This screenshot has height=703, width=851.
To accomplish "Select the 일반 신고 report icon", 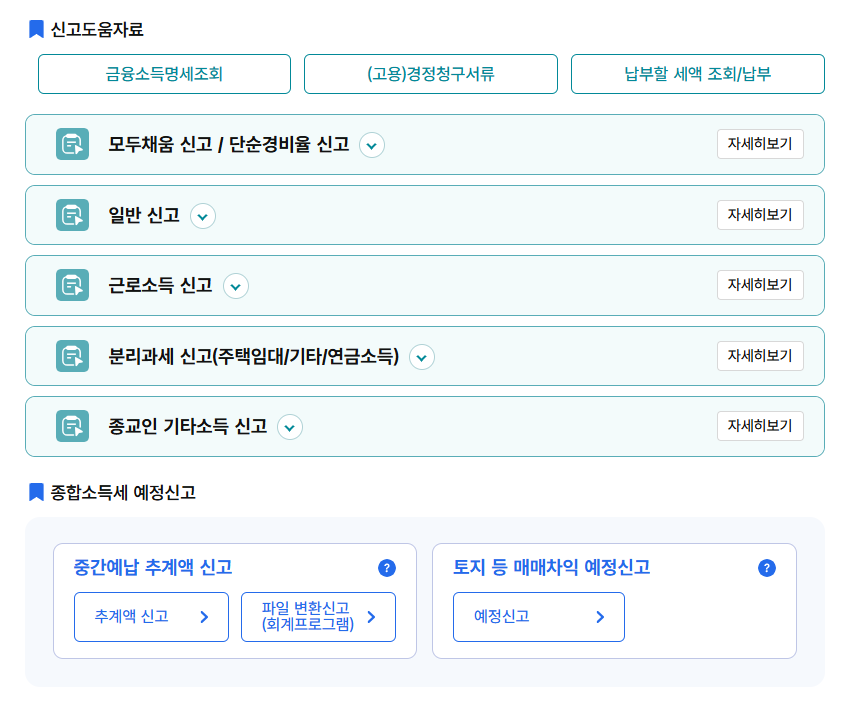I will click(70, 215).
